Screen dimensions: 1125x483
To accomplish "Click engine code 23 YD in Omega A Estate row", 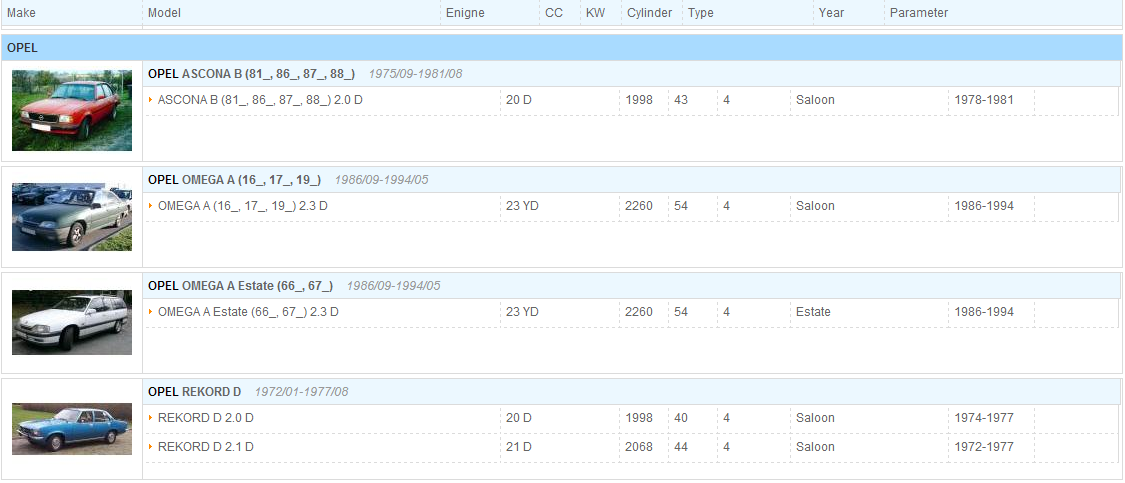I will click(x=522, y=312).
